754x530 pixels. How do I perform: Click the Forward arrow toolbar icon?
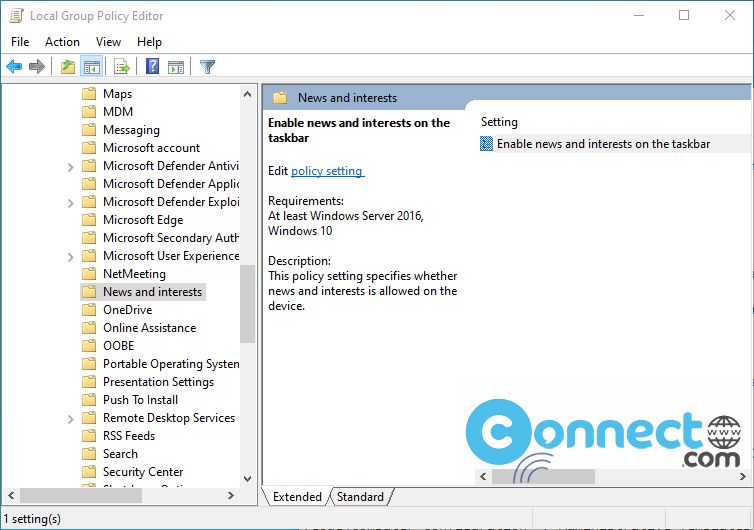coord(37,66)
